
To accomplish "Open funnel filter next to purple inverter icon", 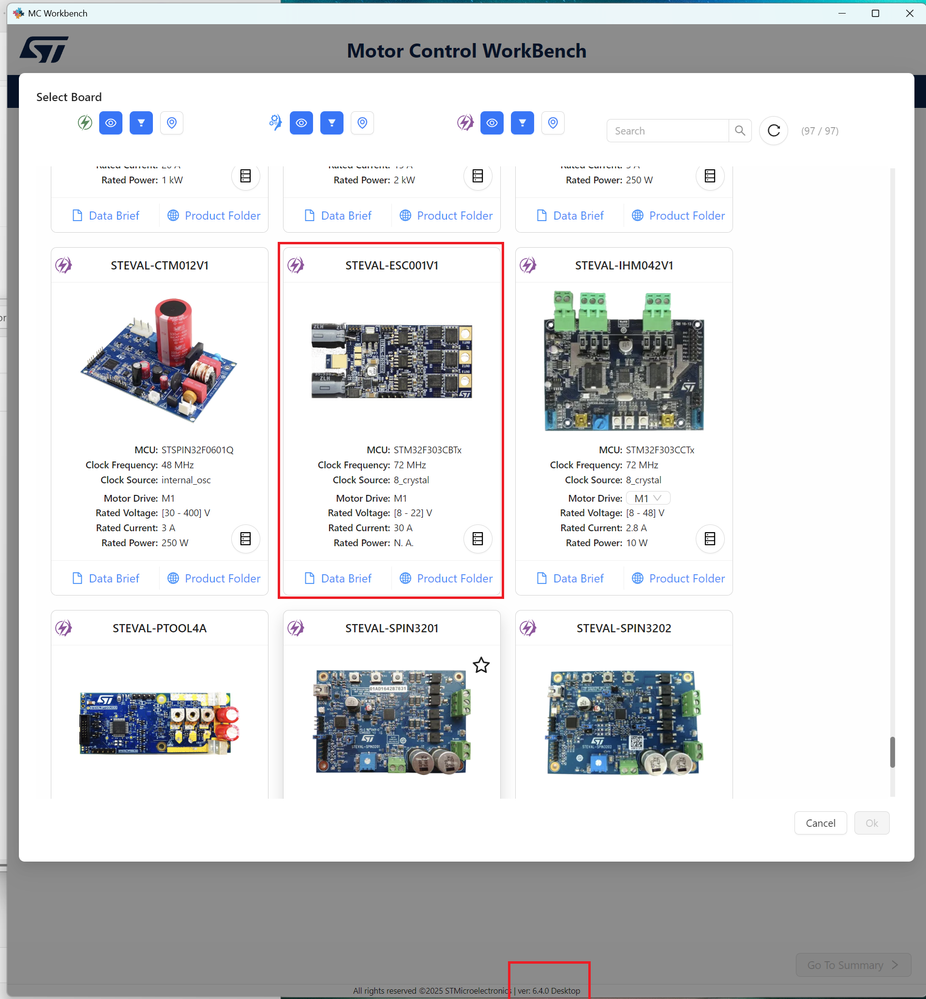I will pos(523,123).
